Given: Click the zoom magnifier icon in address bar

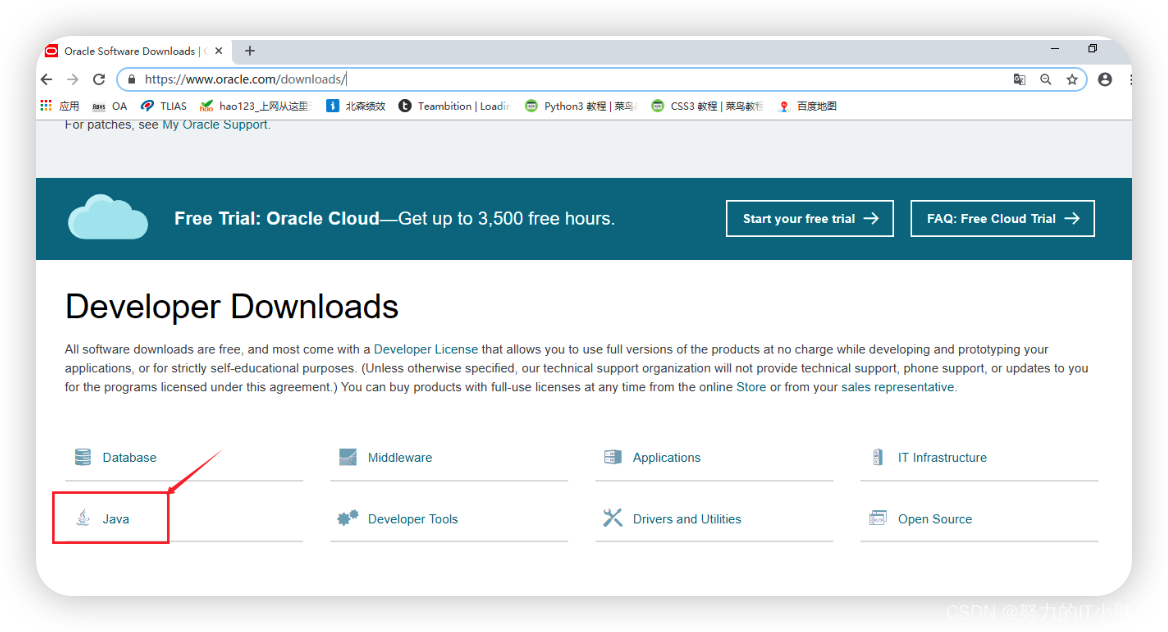Looking at the screenshot, I should coord(1044,78).
